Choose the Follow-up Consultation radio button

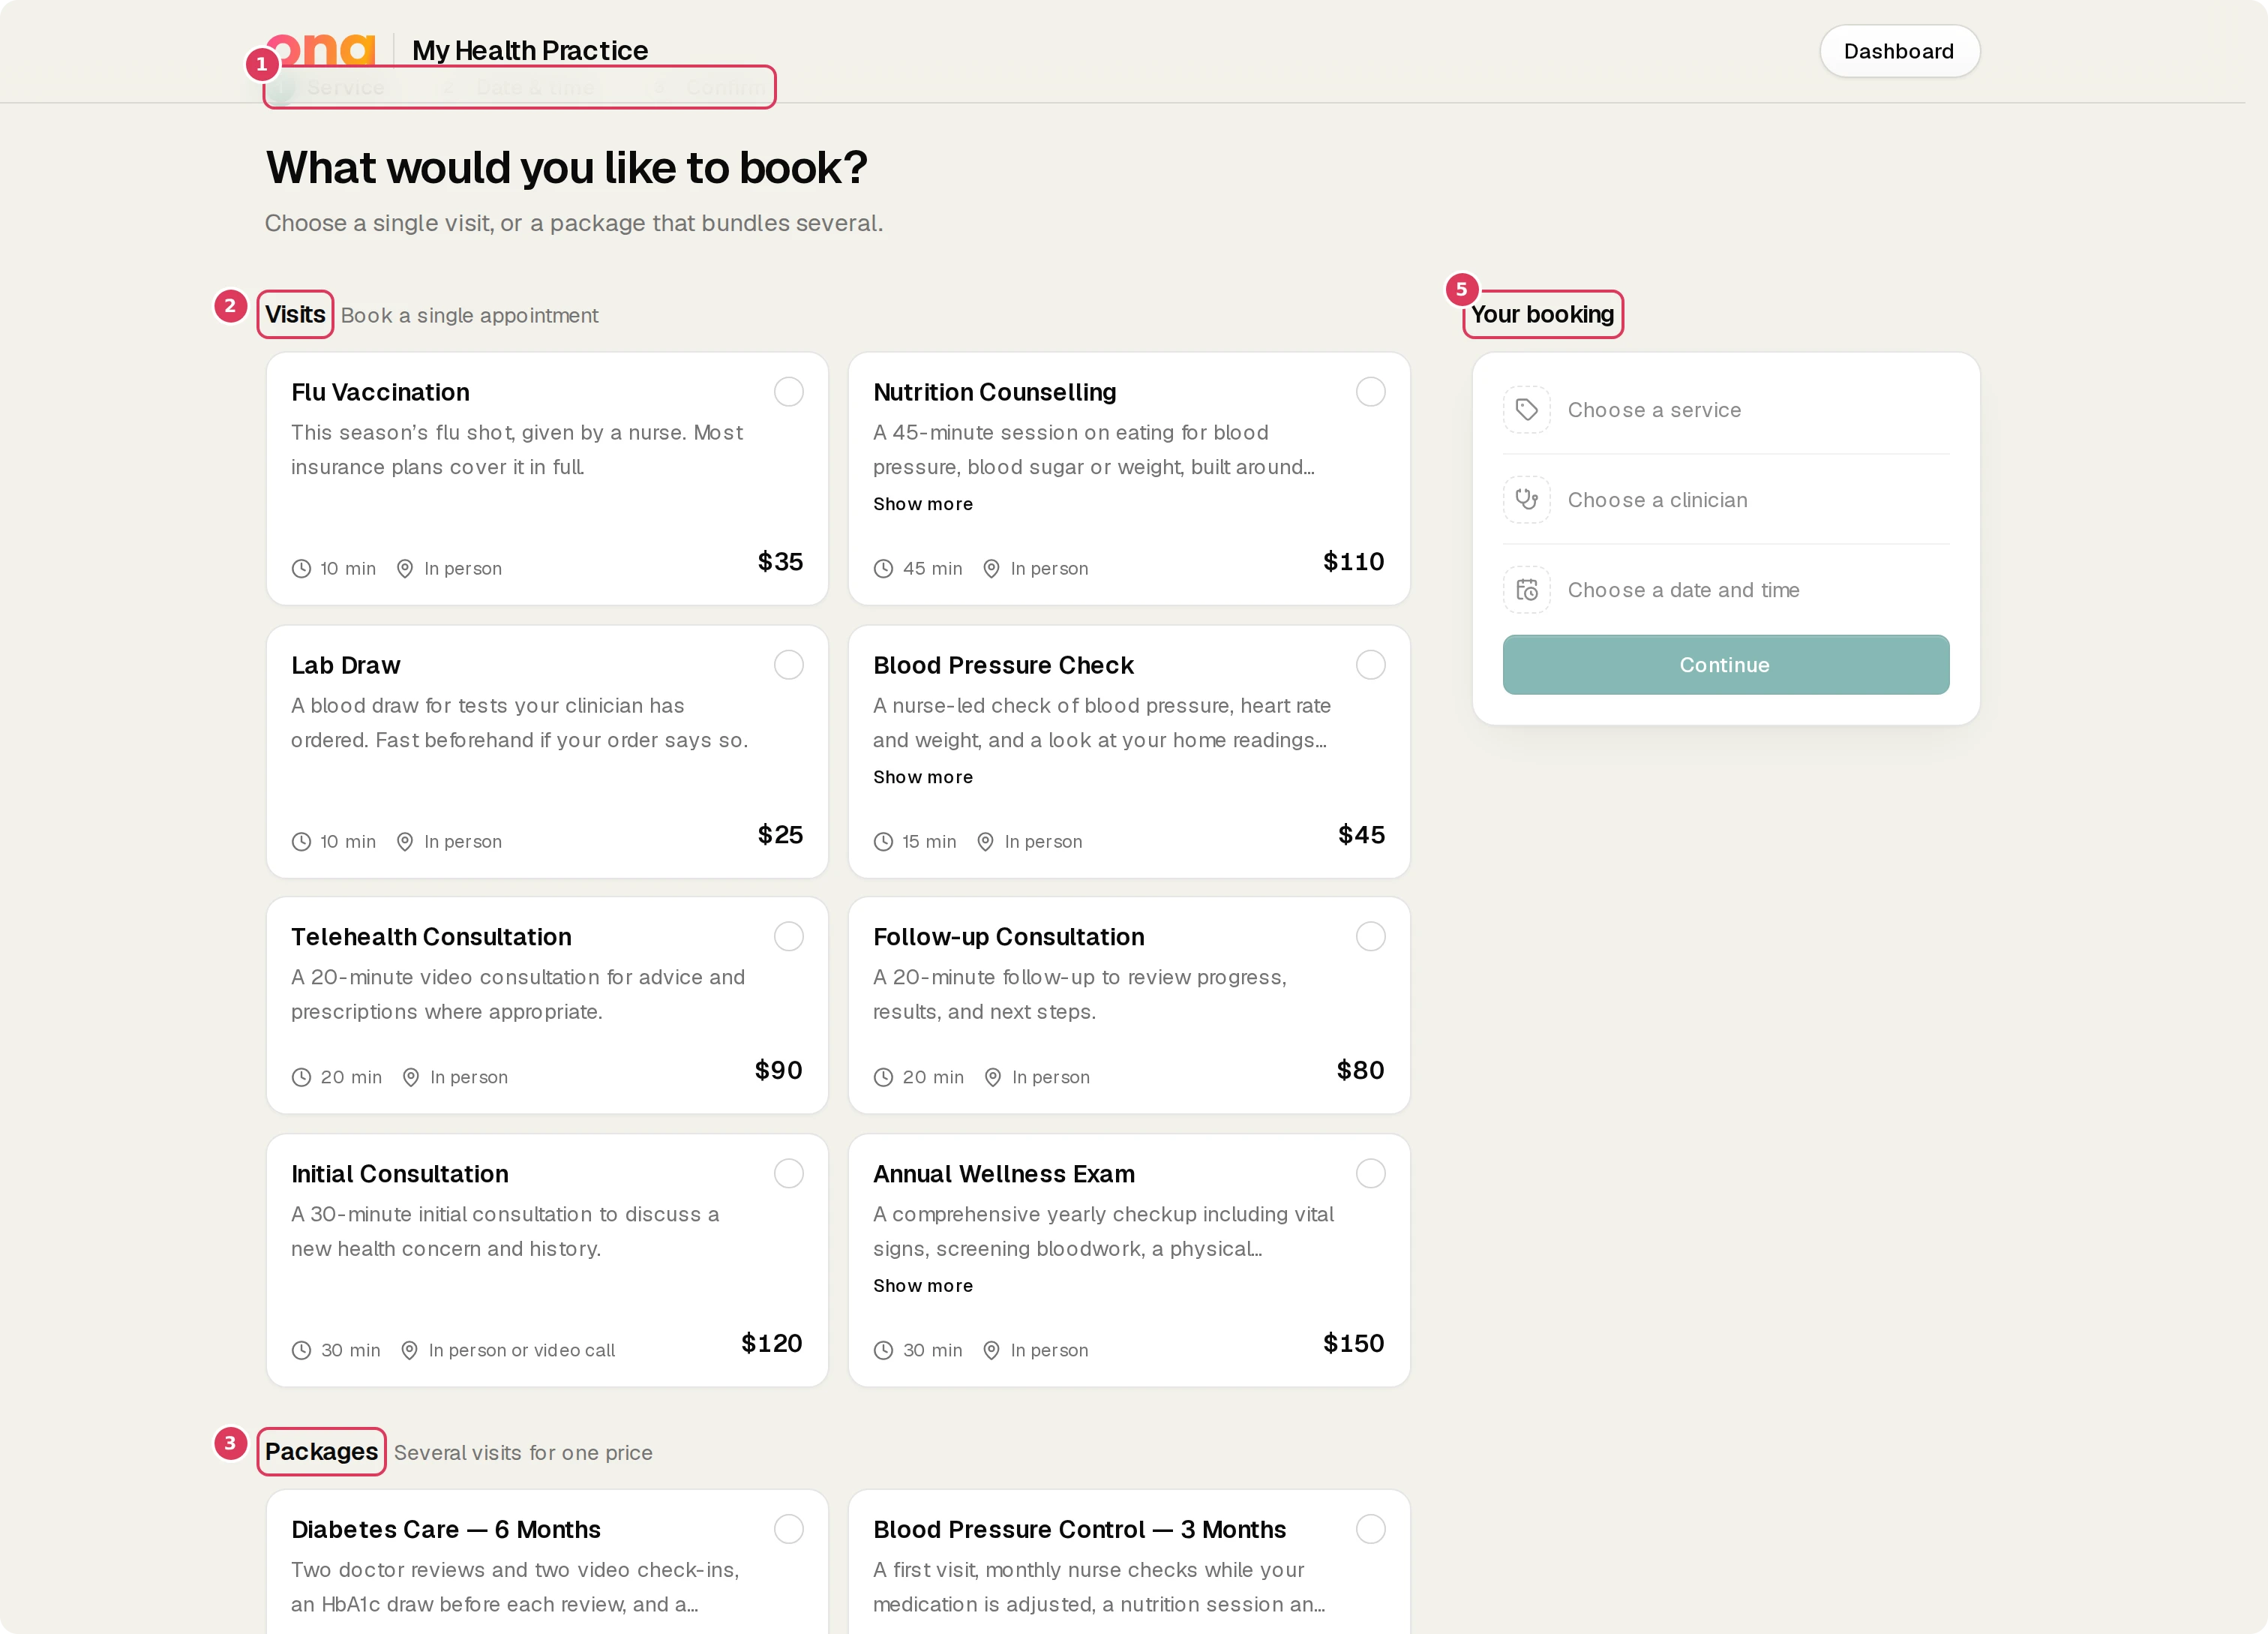pos(1370,937)
